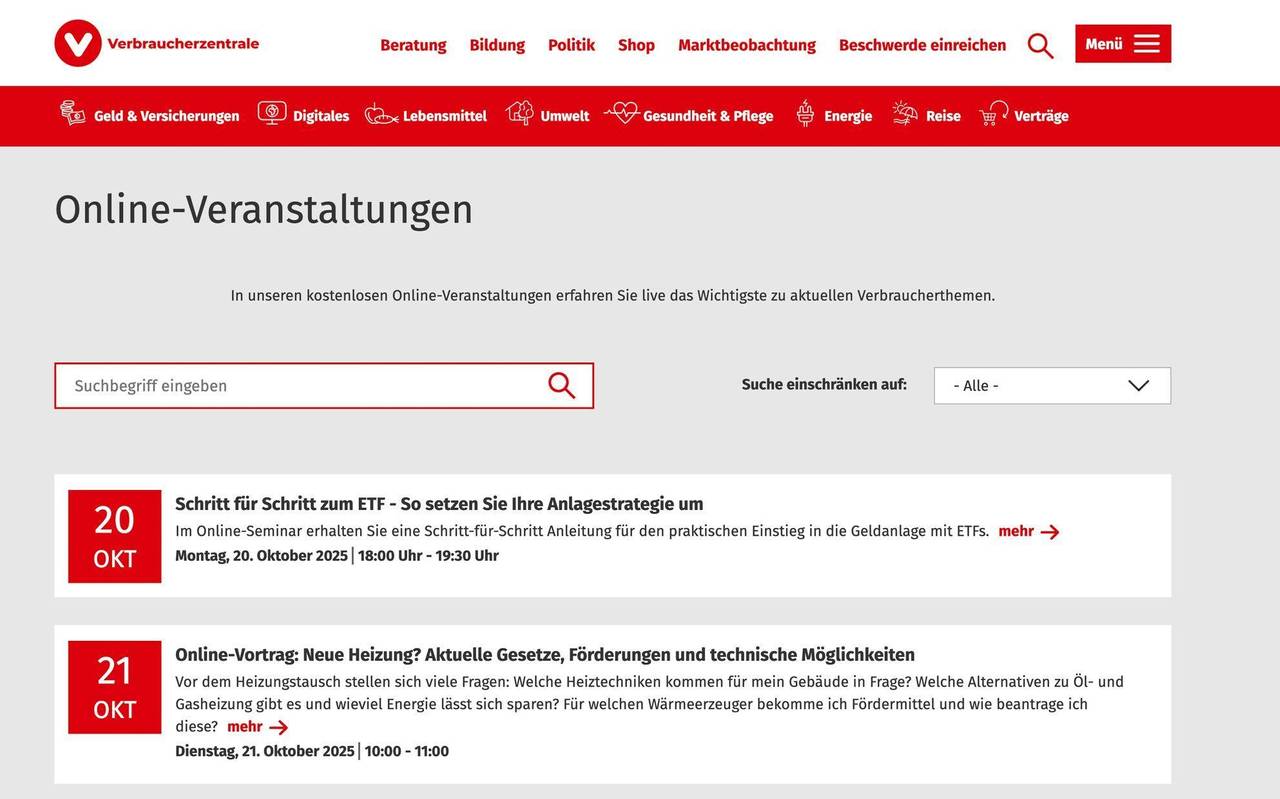The width and height of the screenshot is (1280, 799).
Task: Open the '- Alle -' filter dropdown
Action: click(1051, 385)
